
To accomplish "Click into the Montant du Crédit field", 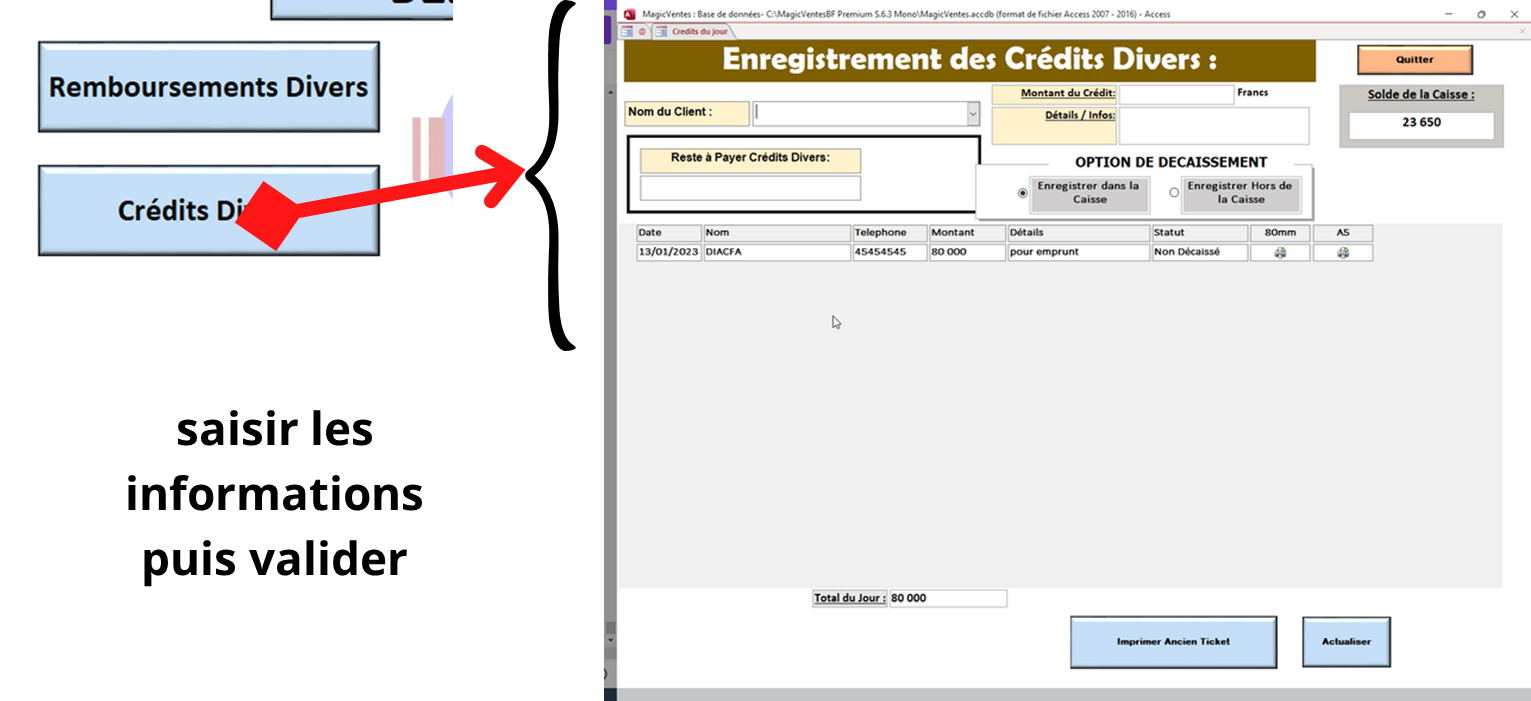I will 1176,94.
